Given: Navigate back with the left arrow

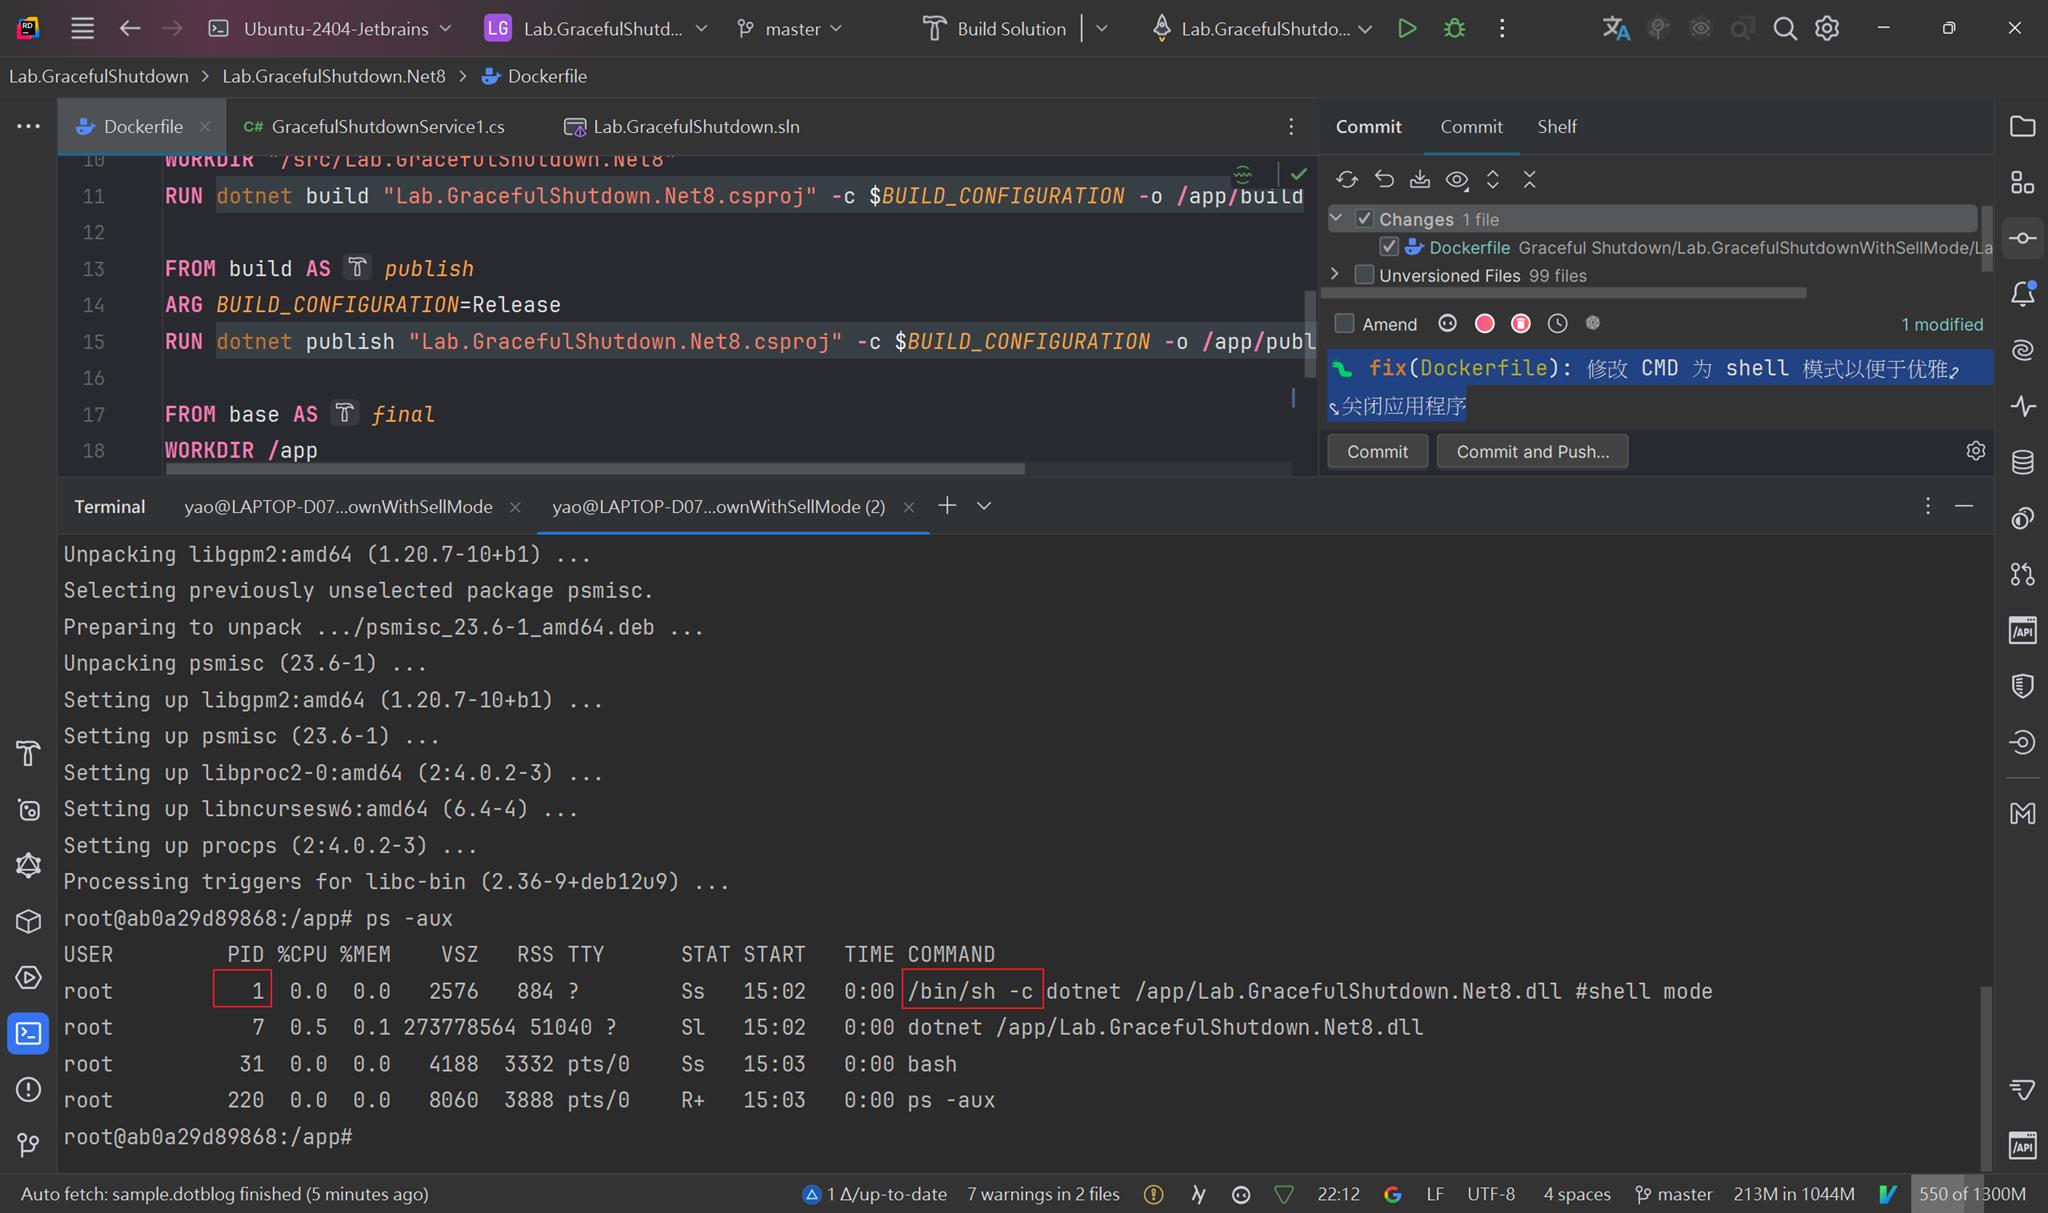Looking at the screenshot, I should (130, 29).
